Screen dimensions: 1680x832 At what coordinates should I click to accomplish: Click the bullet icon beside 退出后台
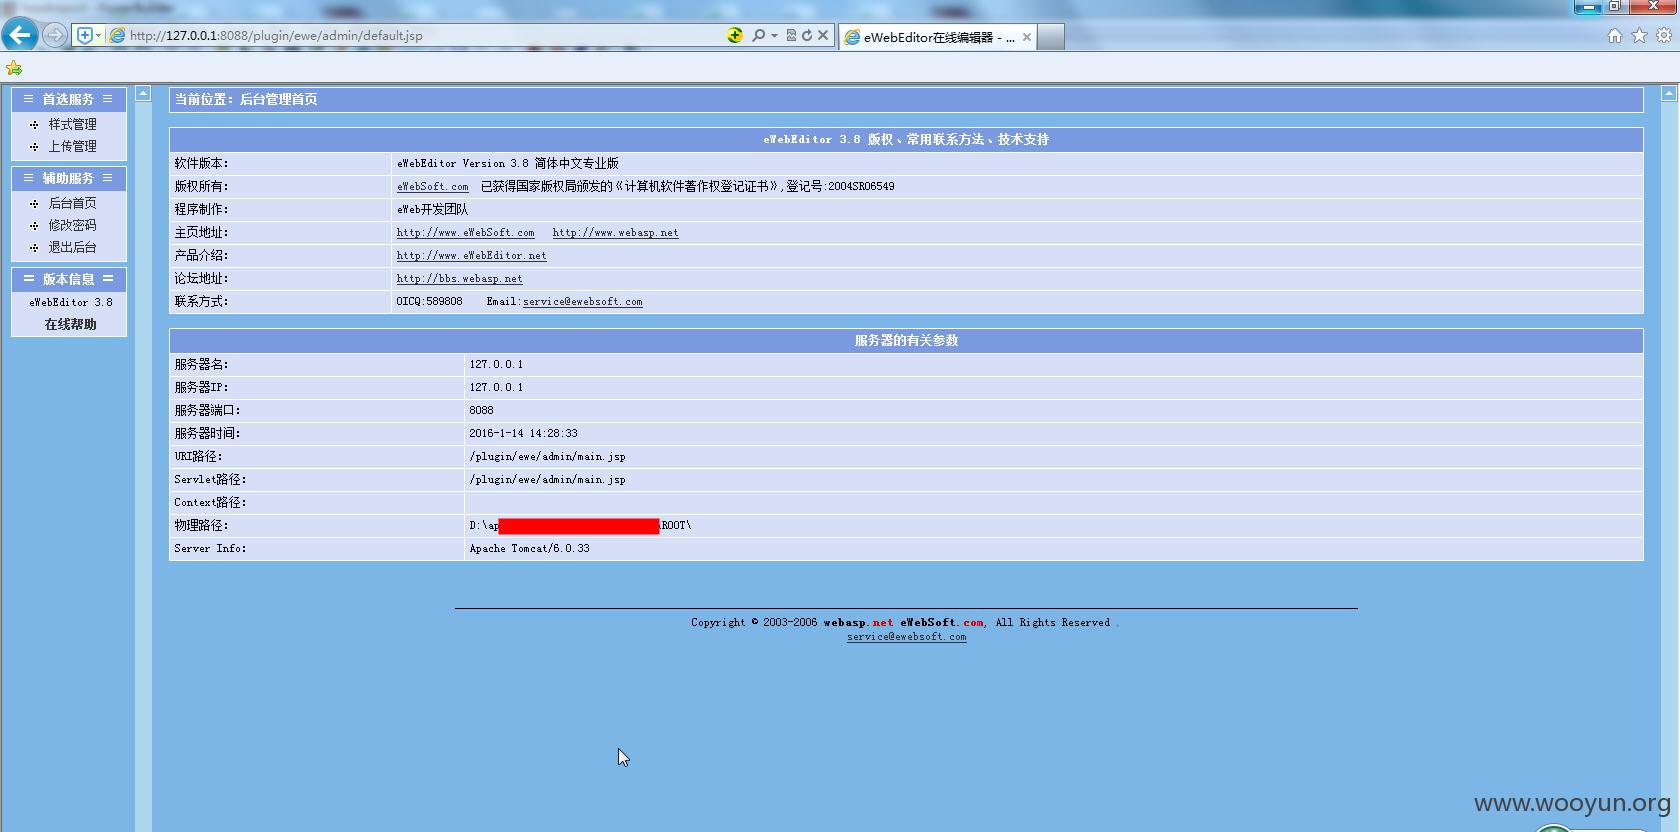pyautogui.click(x=34, y=248)
